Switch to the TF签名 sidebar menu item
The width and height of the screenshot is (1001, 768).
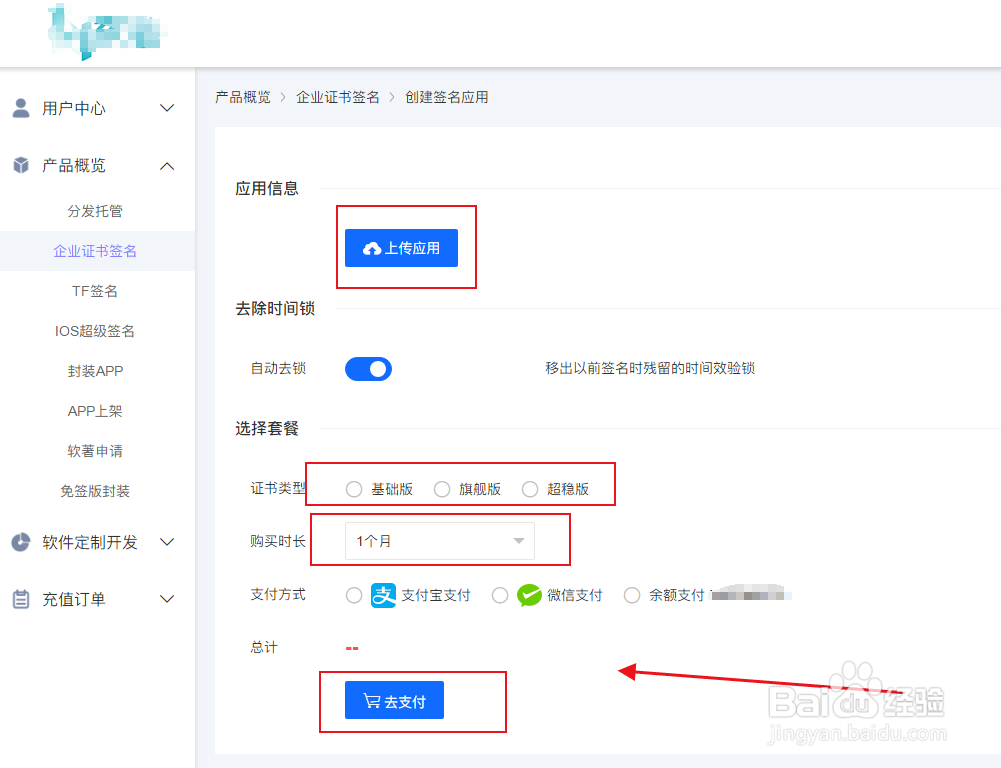pos(95,290)
